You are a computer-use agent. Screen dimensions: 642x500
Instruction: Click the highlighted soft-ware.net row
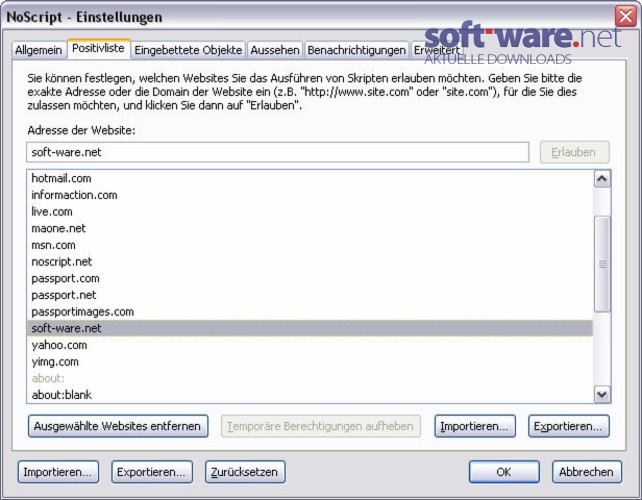310,328
